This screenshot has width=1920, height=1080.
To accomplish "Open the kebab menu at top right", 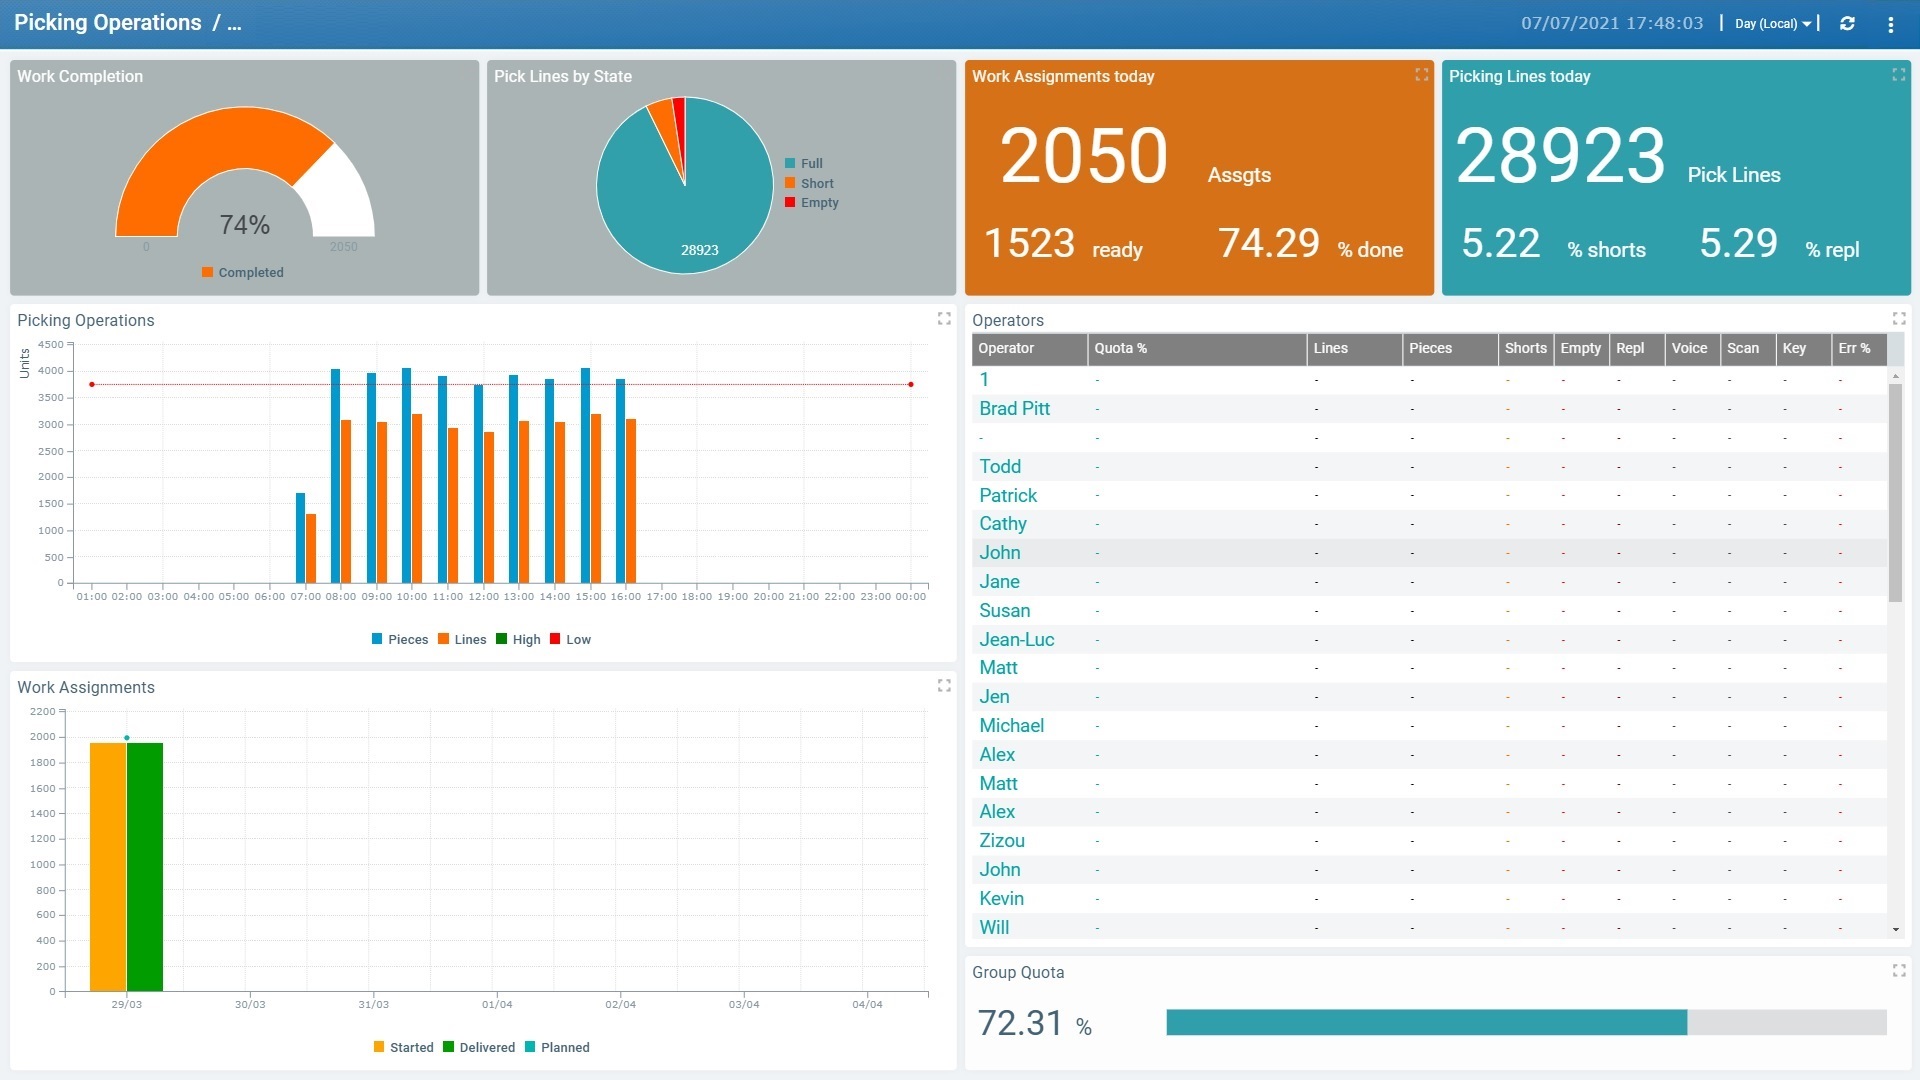I will (x=1892, y=23).
